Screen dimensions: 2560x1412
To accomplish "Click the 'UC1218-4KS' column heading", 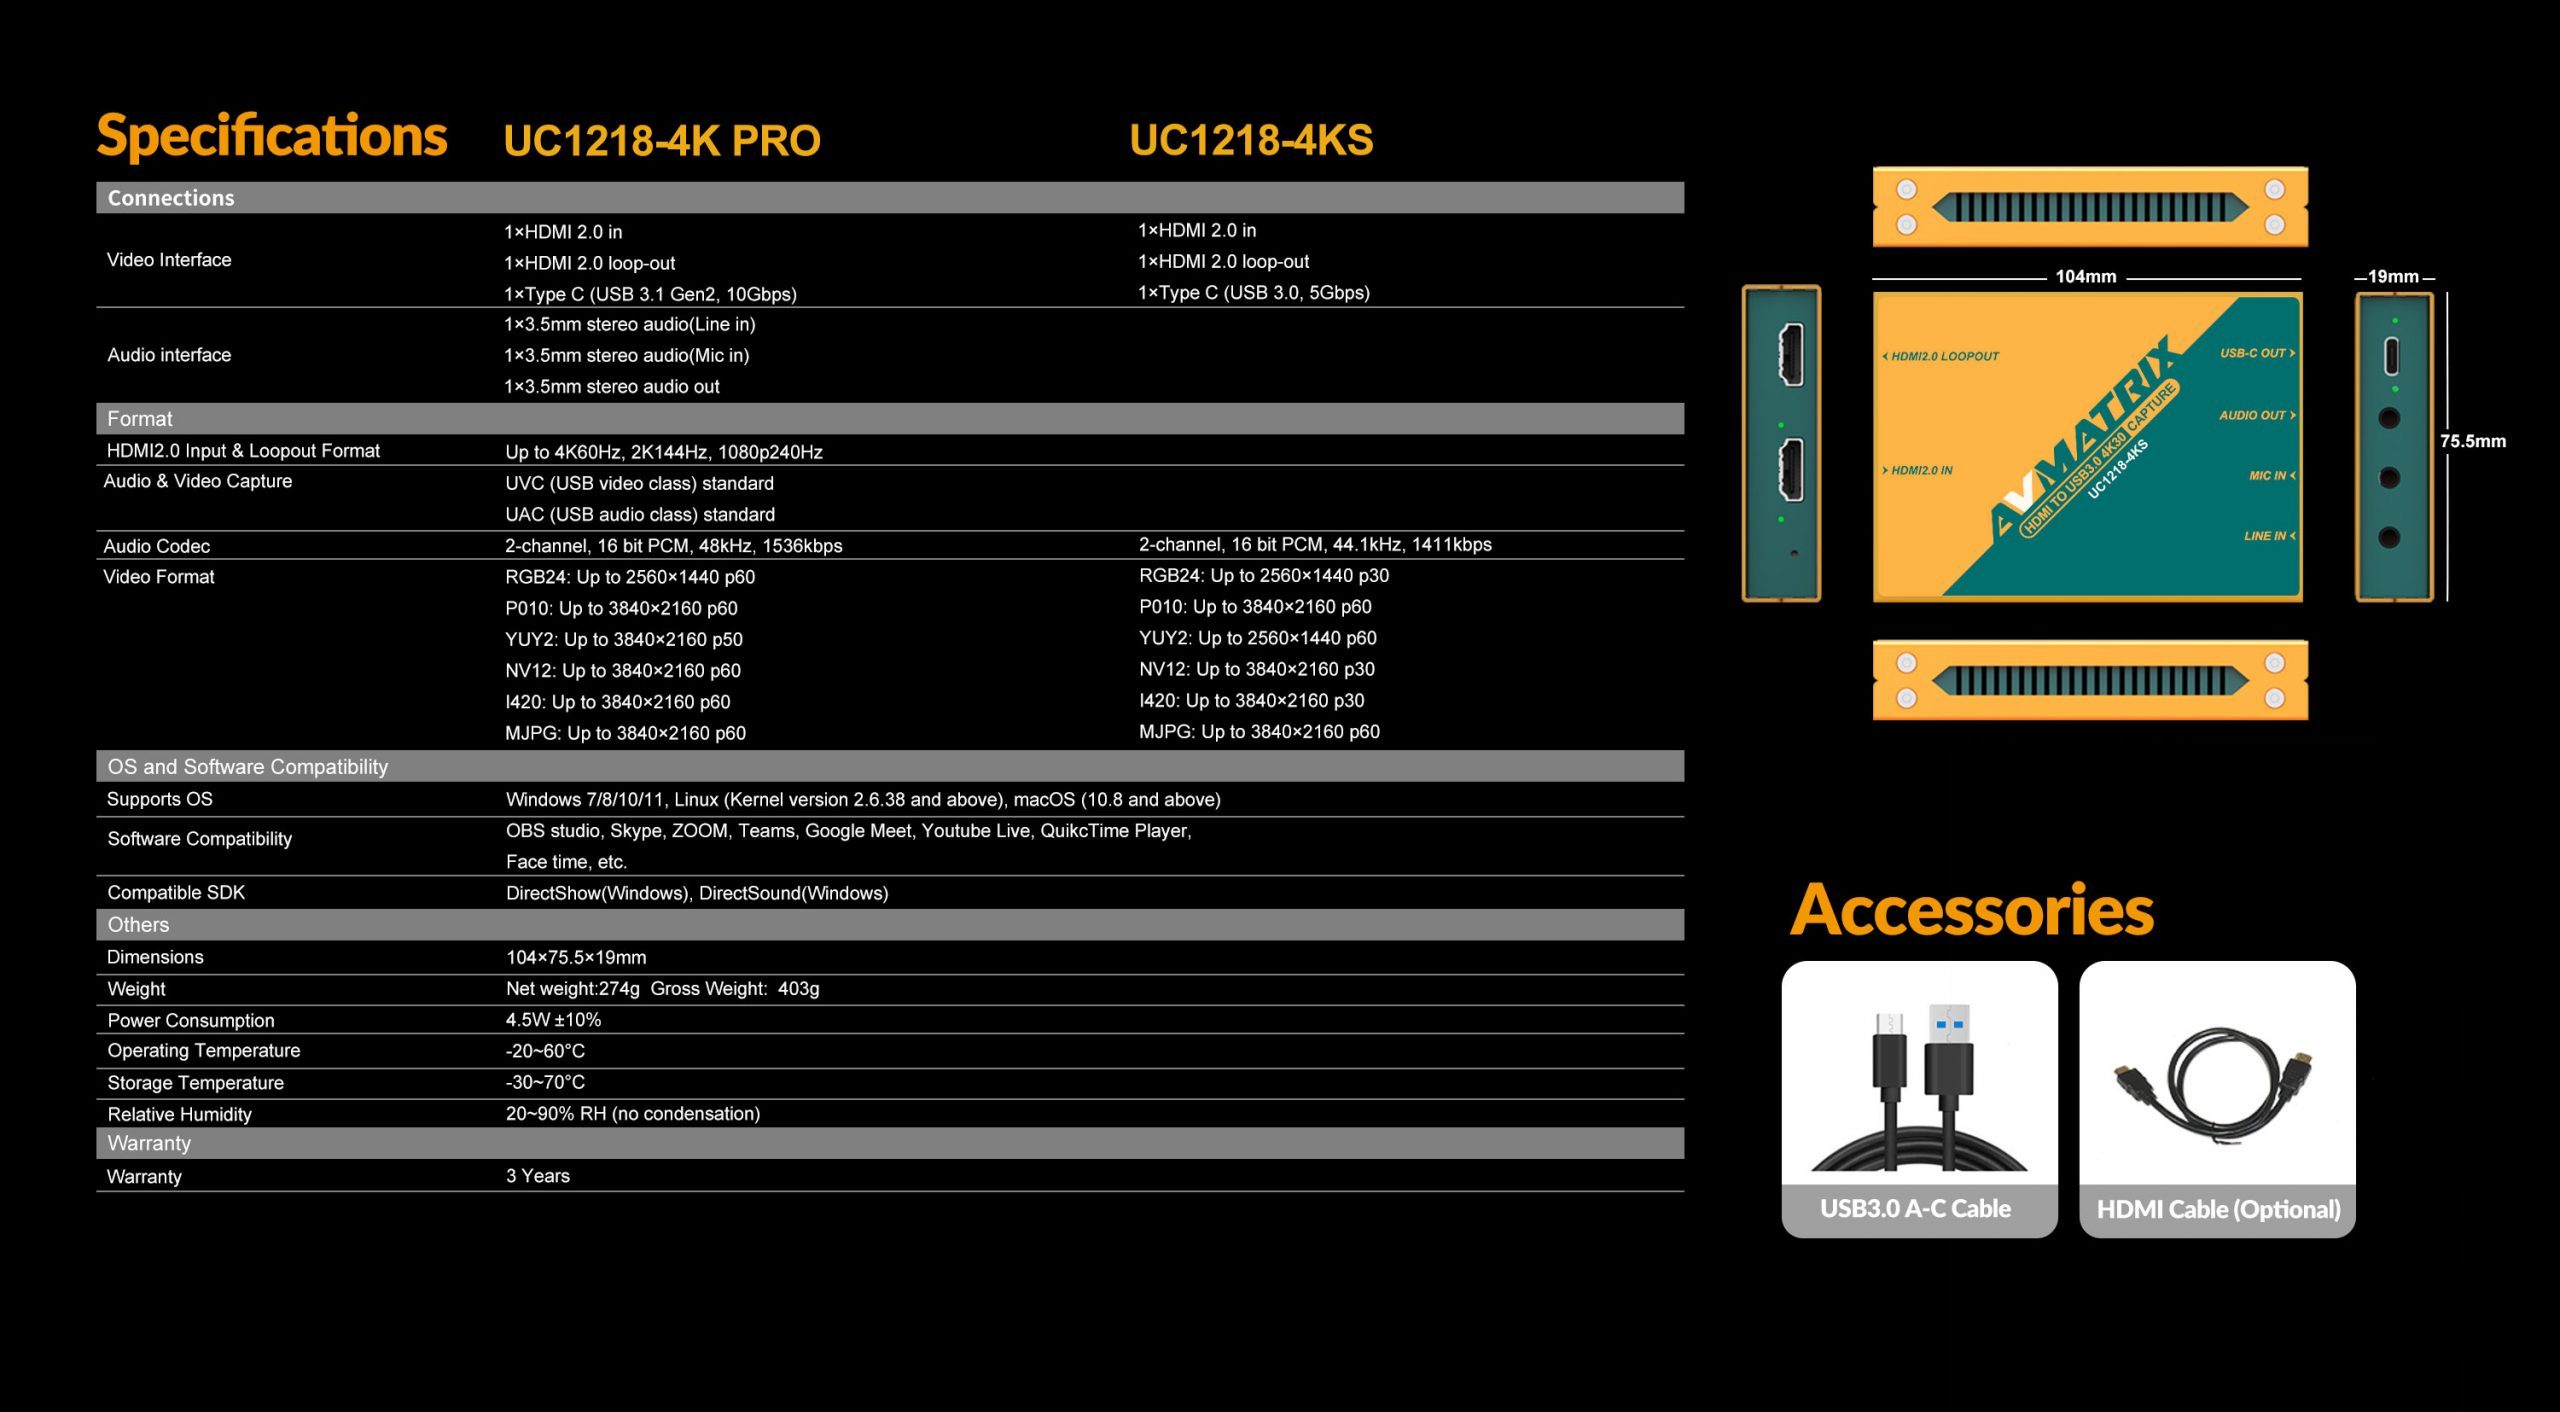I will 1251,140.
